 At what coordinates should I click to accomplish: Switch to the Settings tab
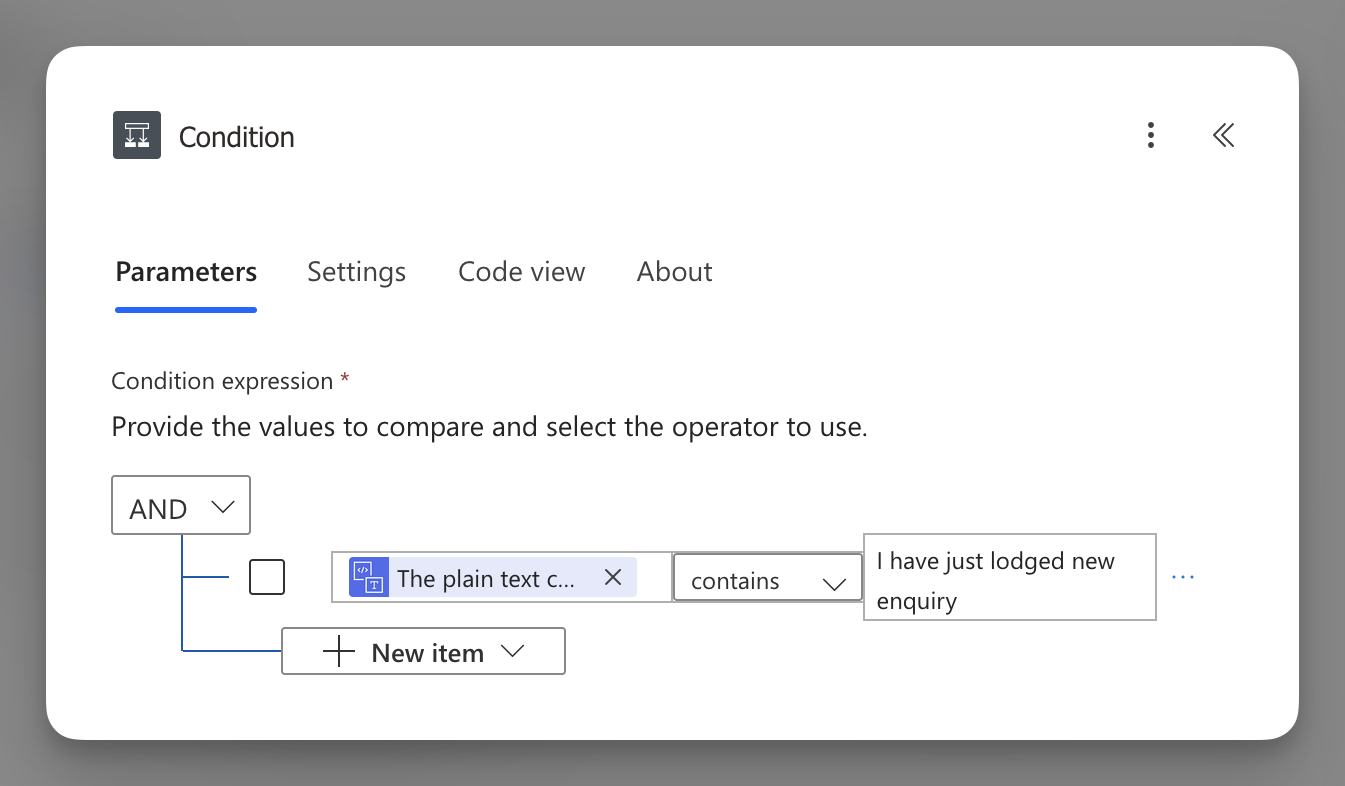coord(356,272)
